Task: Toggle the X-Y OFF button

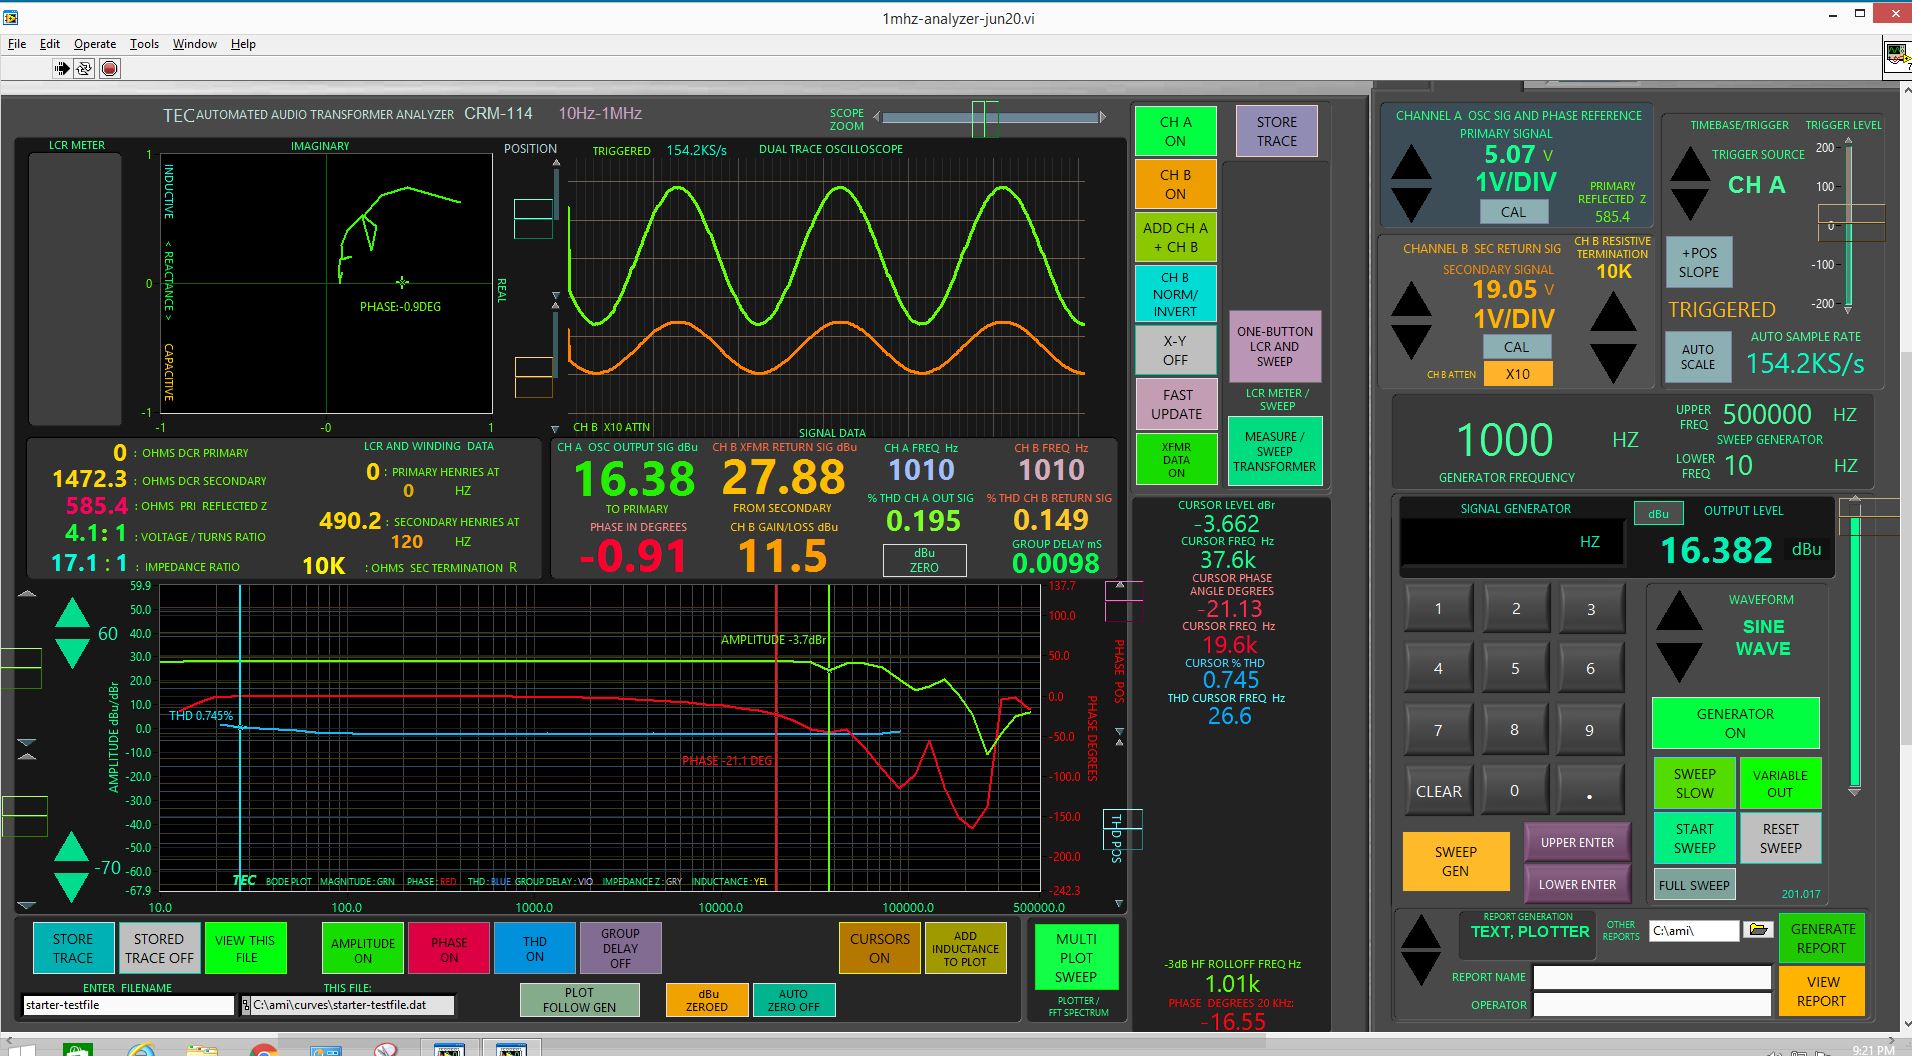Action: pos(1176,350)
